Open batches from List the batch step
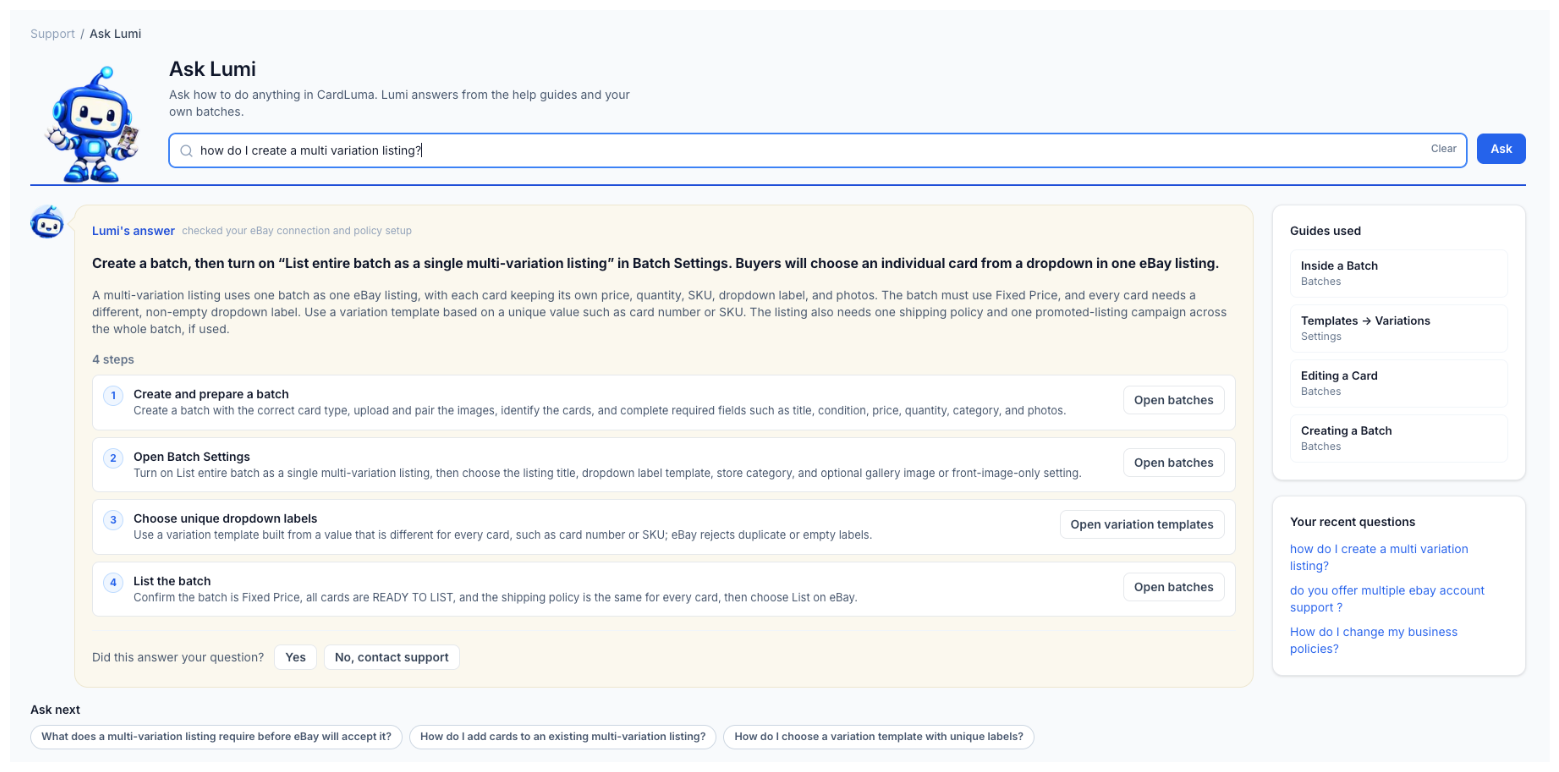The width and height of the screenshot is (1559, 772). tap(1174, 587)
